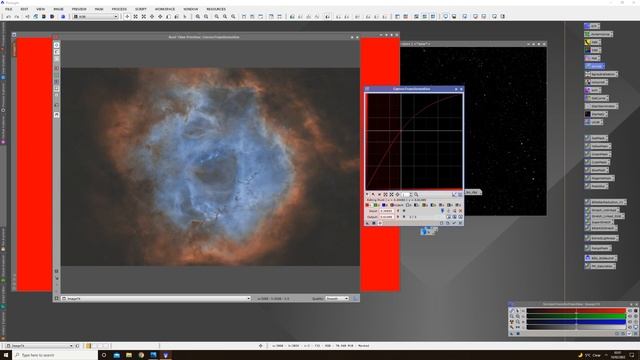
Task: Click the gray luminance bar in ScreenTransferFunction
Action: click(x=576, y=327)
